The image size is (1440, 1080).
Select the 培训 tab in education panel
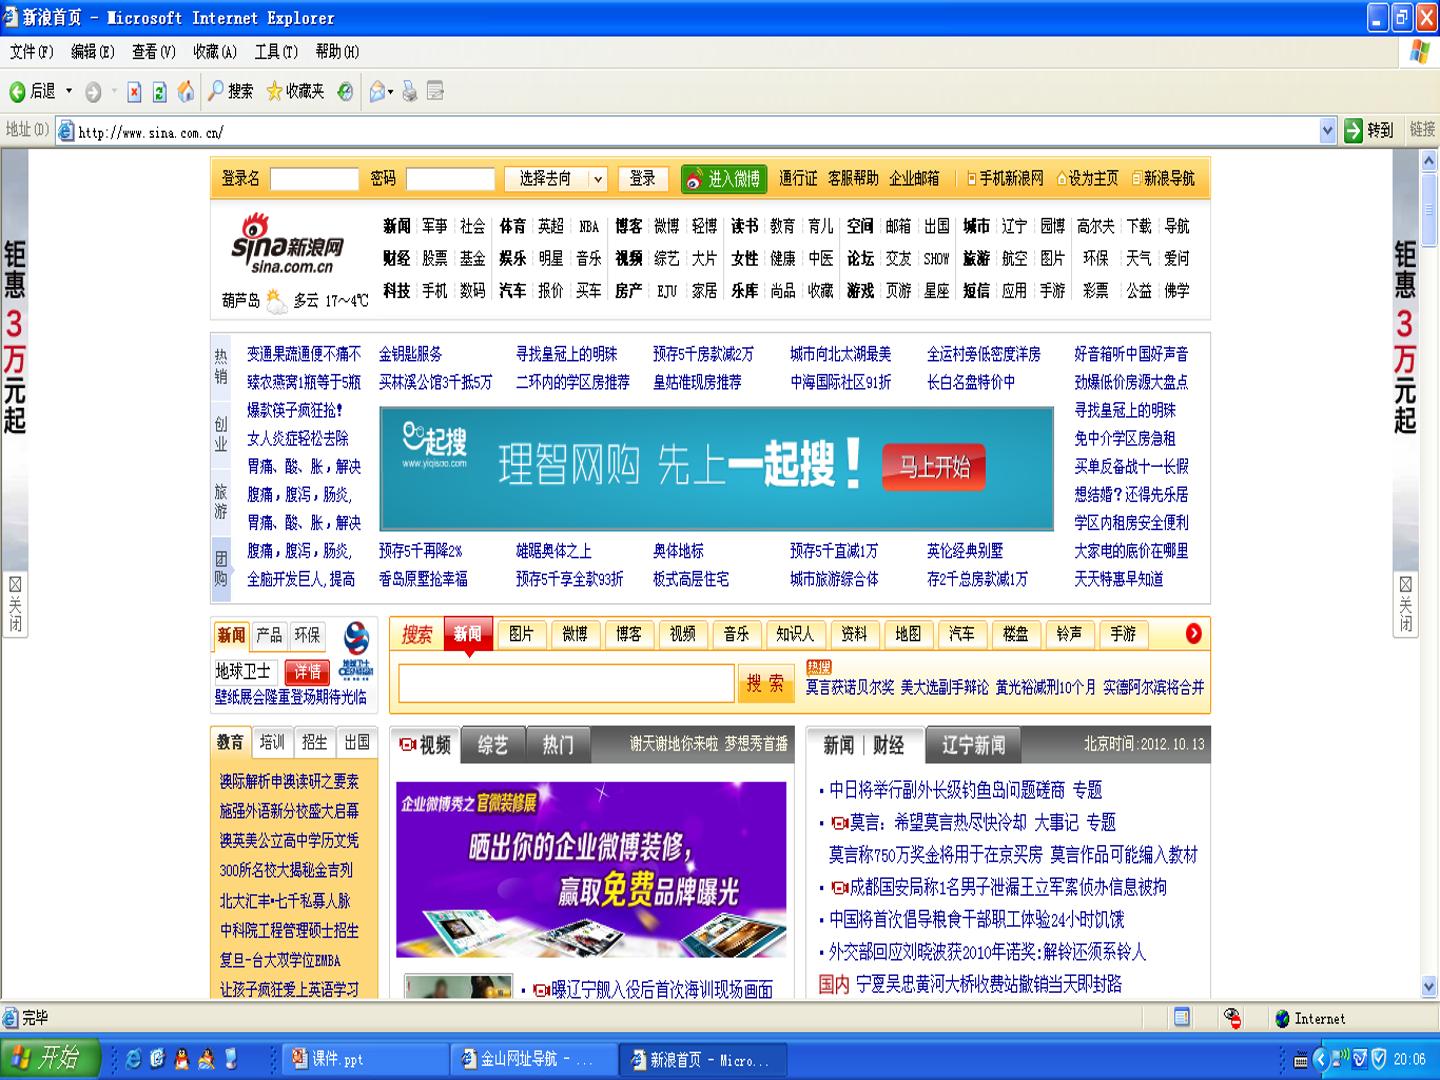tap(272, 742)
